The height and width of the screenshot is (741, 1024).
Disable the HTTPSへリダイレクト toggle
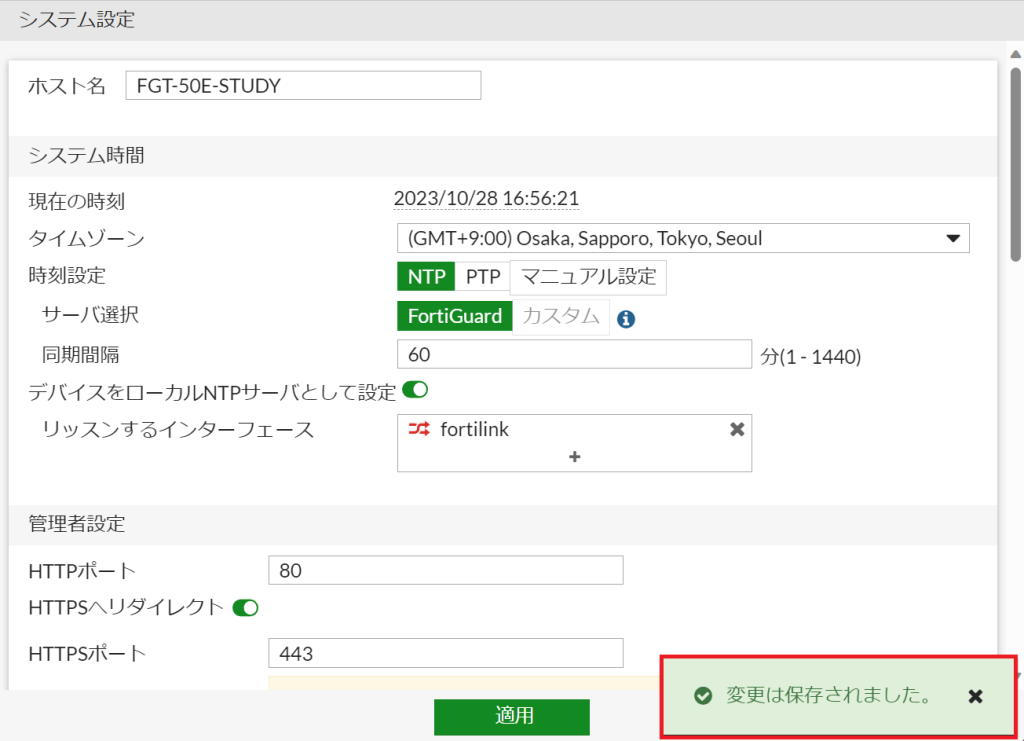pyautogui.click(x=245, y=607)
